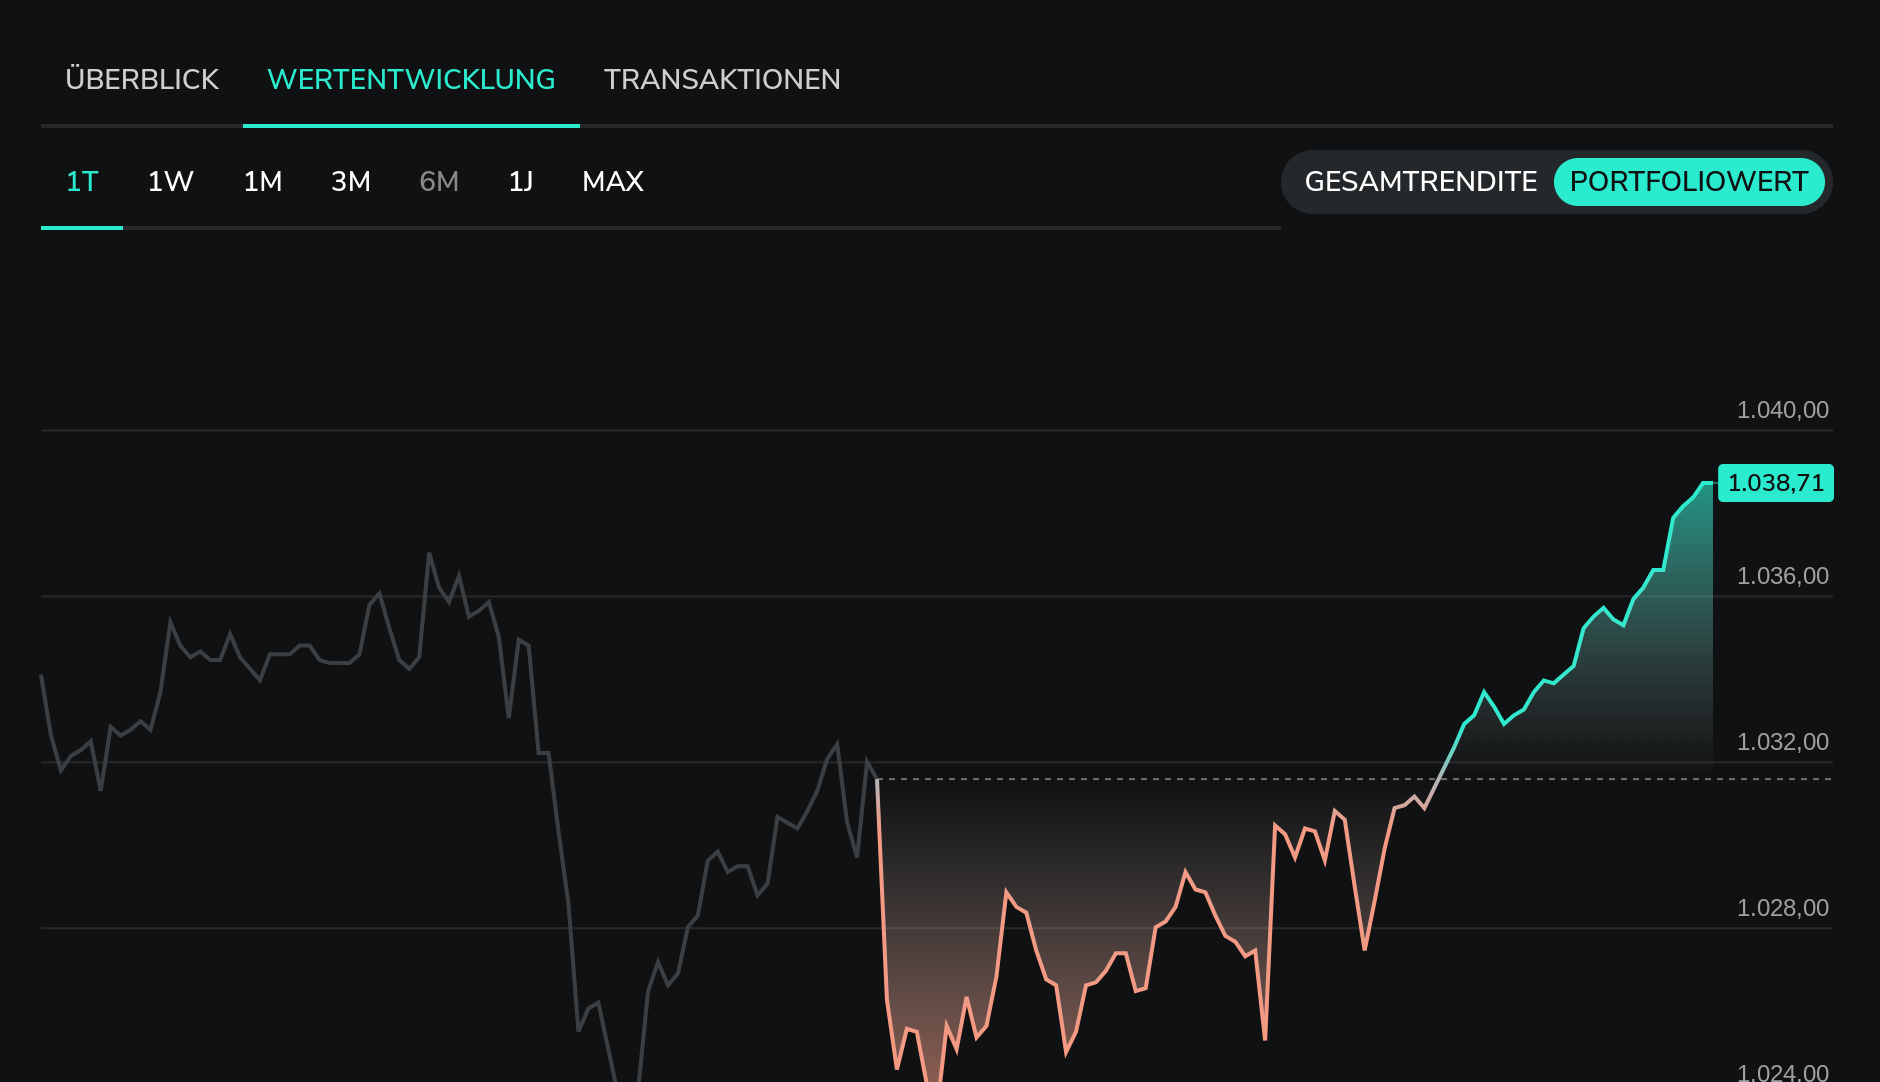Open the ÜBERBLICK tab

pyautogui.click(x=142, y=80)
